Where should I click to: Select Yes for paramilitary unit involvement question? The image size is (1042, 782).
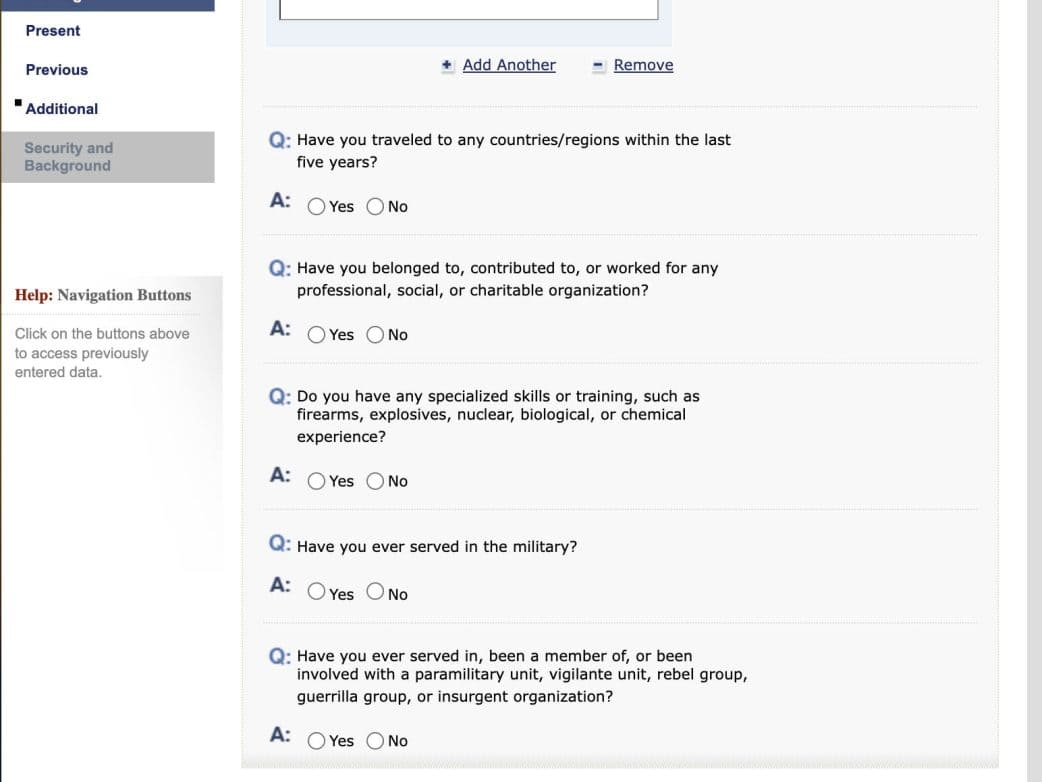coord(316,741)
